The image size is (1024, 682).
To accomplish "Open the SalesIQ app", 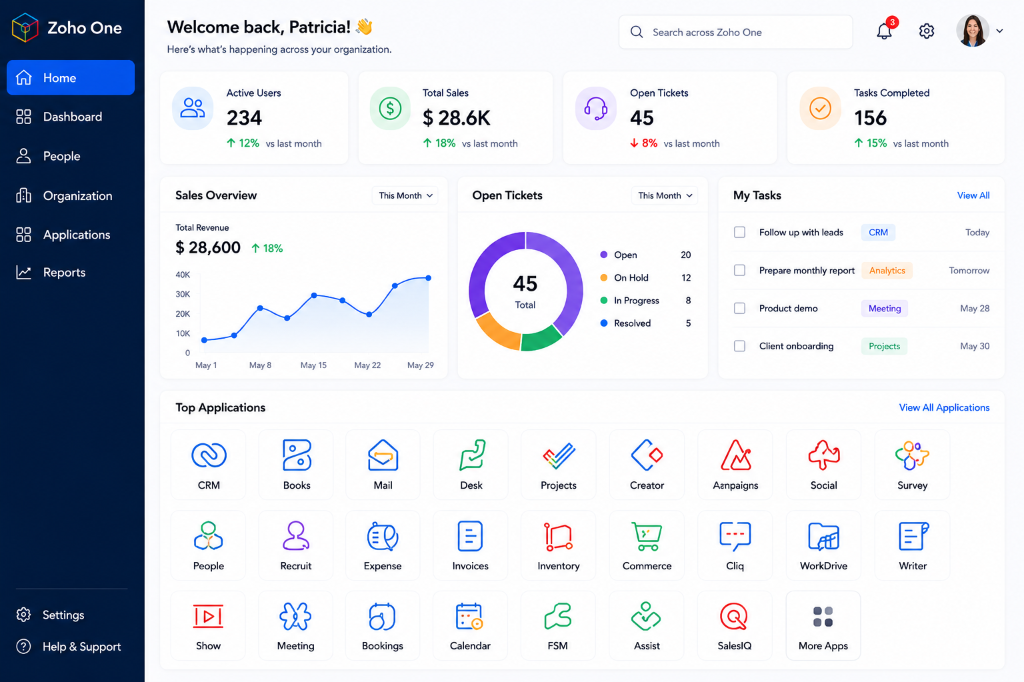I will [735, 626].
